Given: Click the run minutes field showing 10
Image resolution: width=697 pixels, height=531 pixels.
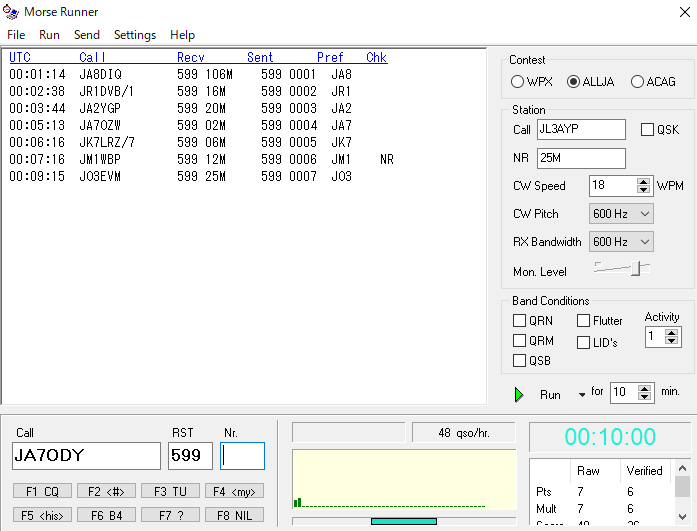Looking at the screenshot, I should (x=624, y=393).
